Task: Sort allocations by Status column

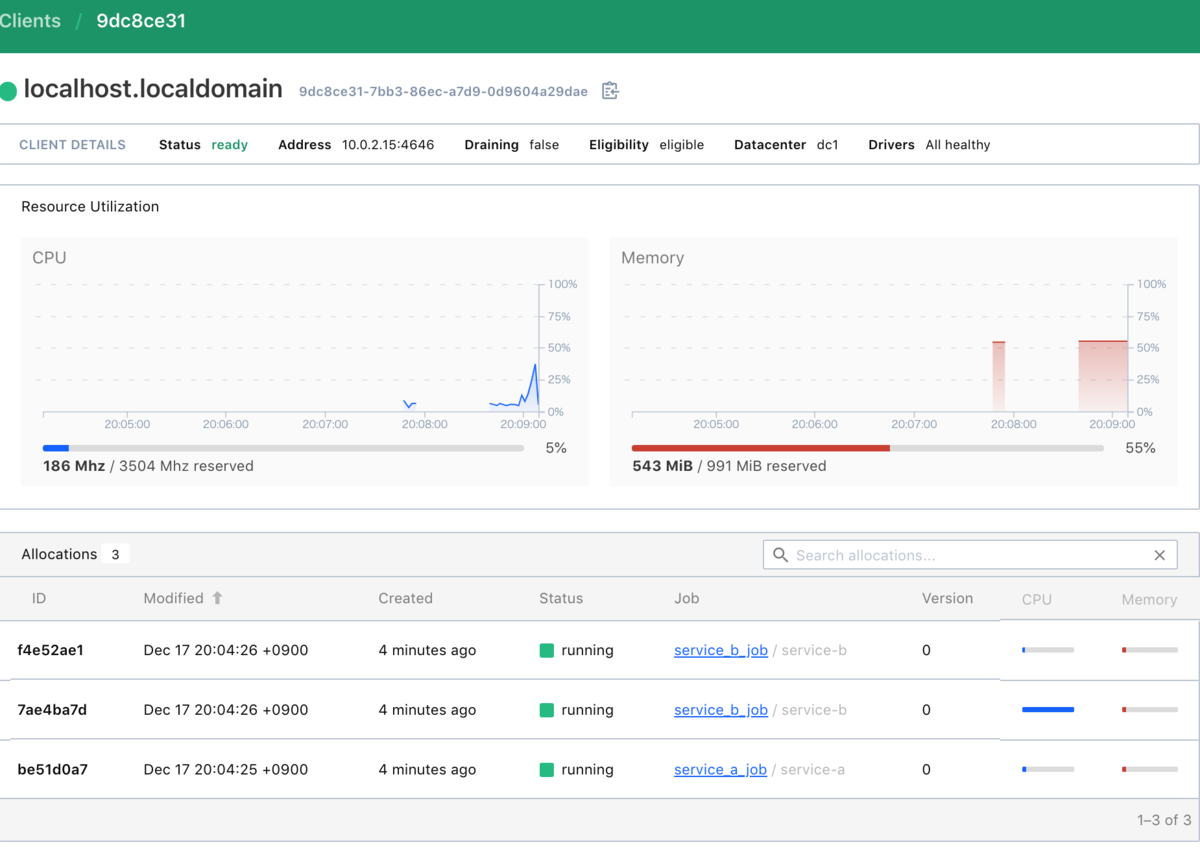Action: 561,598
